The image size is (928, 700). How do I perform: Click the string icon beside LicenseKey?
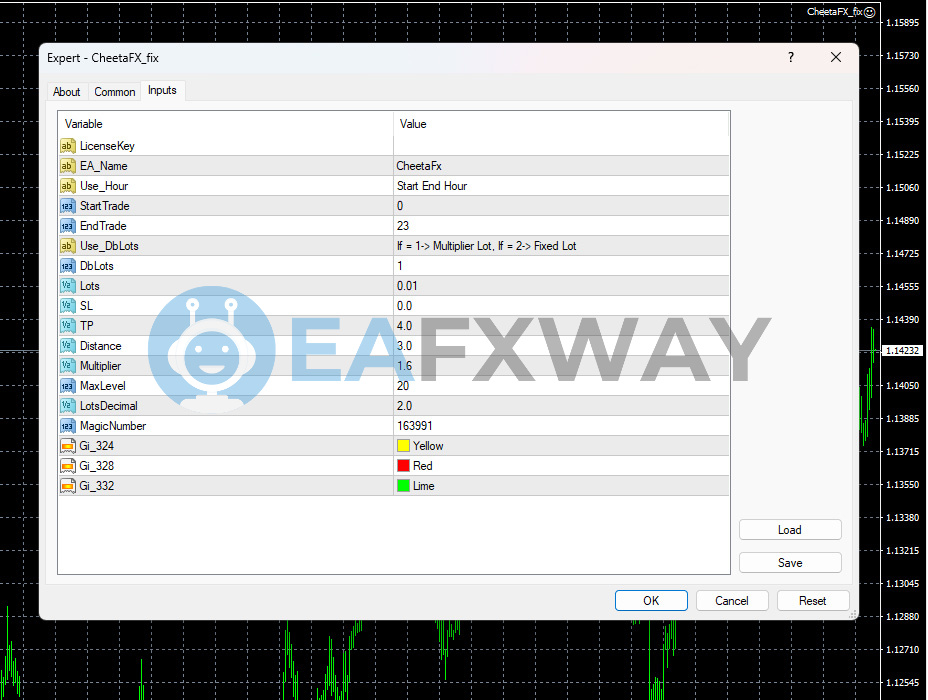click(x=67, y=146)
